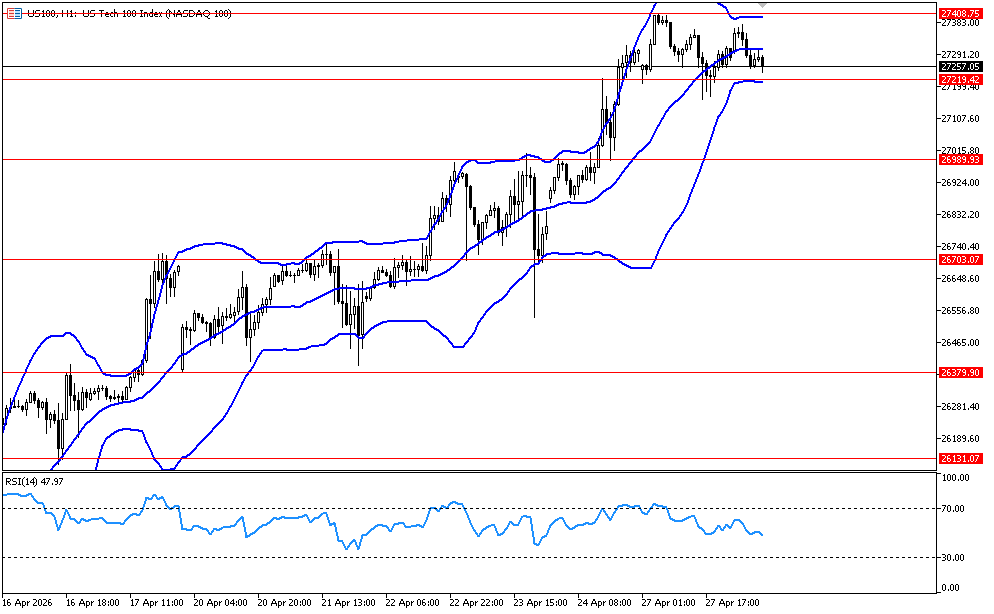994x614 pixels.
Task: Select the 26131.07 red price tag
Action: pos(960,458)
